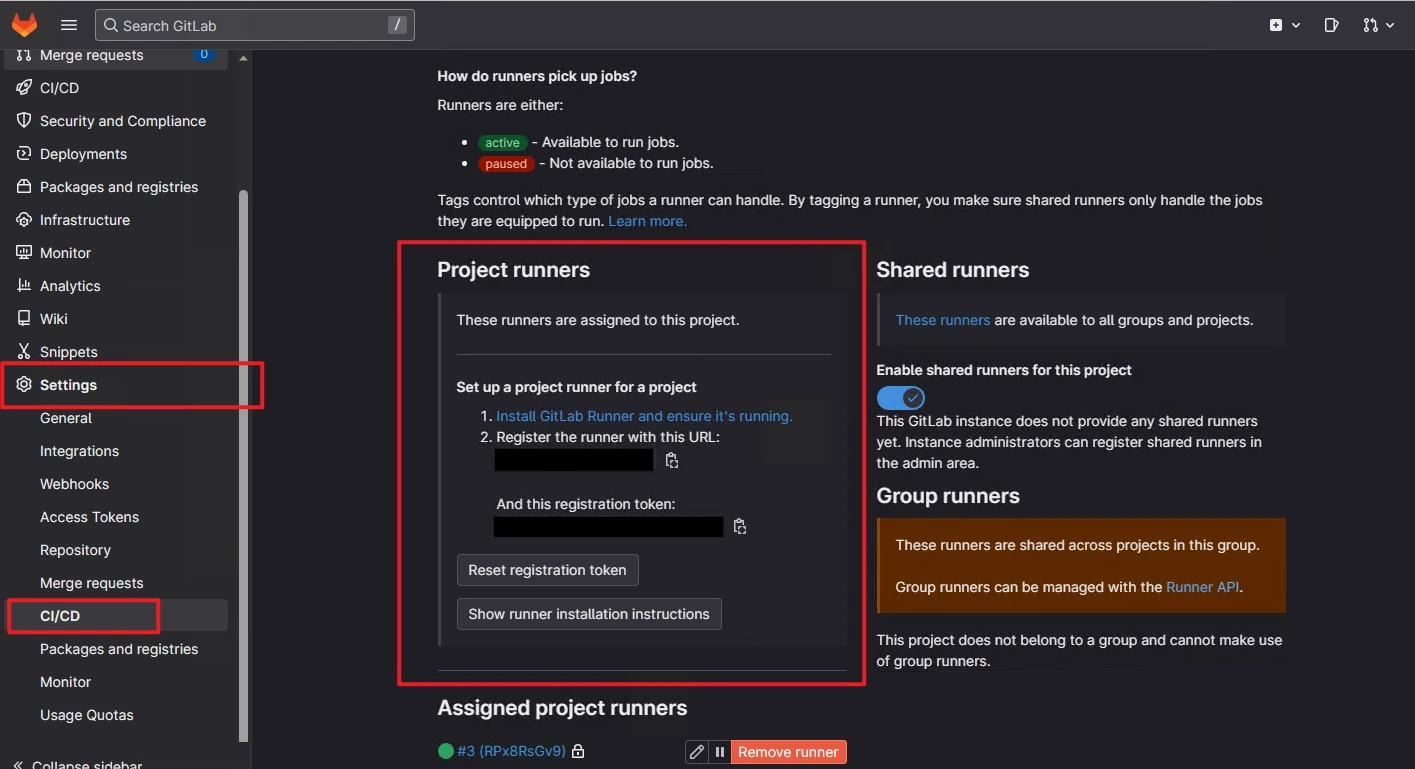The height and width of the screenshot is (769, 1415).
Task: Click the GitLab fox logo
Action: click(24, 25)
